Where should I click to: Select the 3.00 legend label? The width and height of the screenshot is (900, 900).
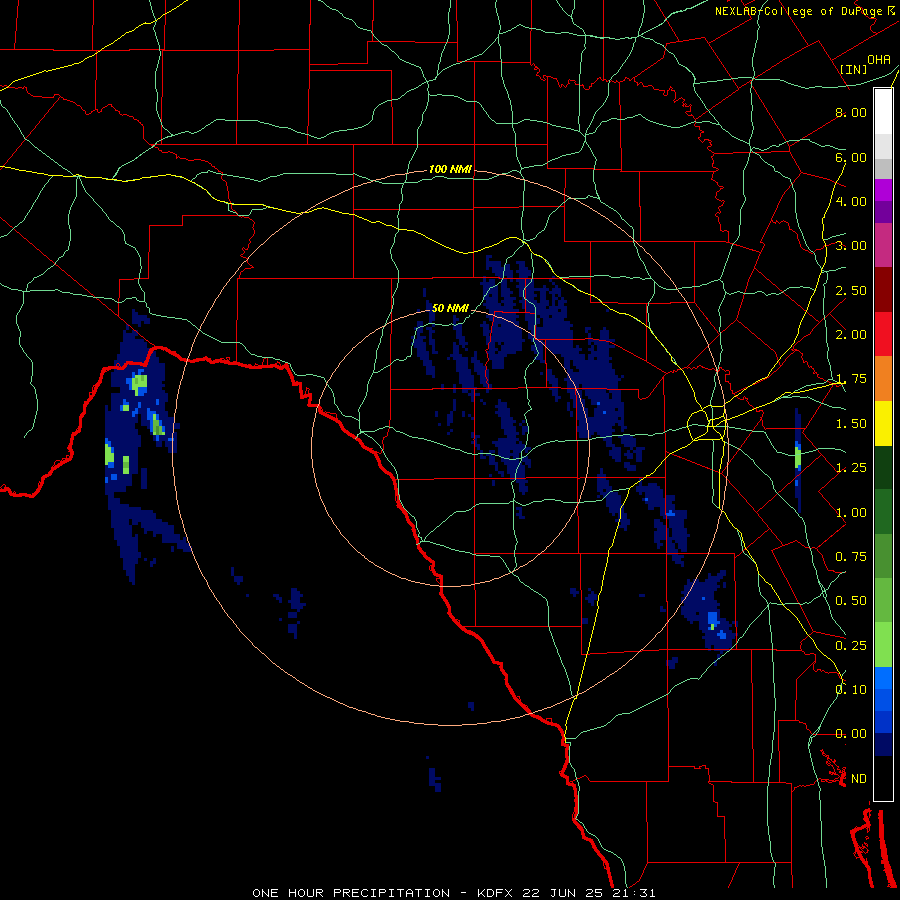(x=851, y=246)
